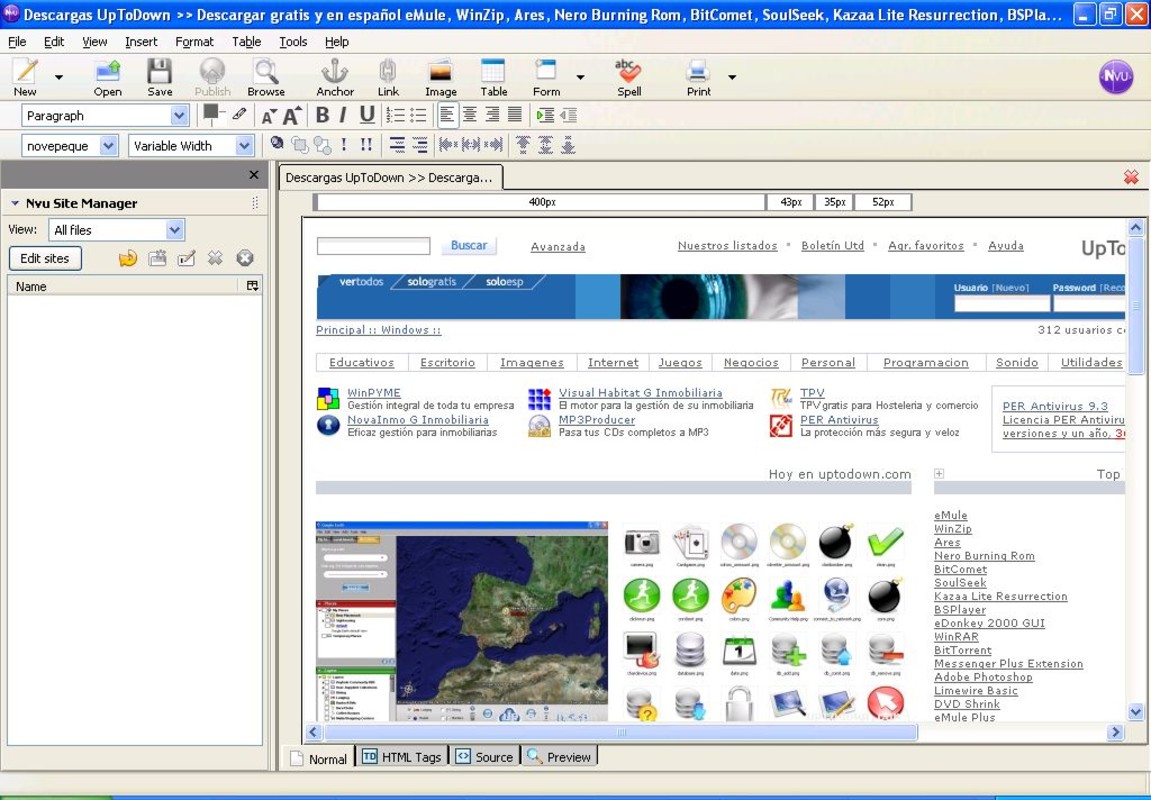Image resolution: width=1151 pixels, height=800 pixels.
Task: Toggle Underline formatting
Action: tap(367, 115)
